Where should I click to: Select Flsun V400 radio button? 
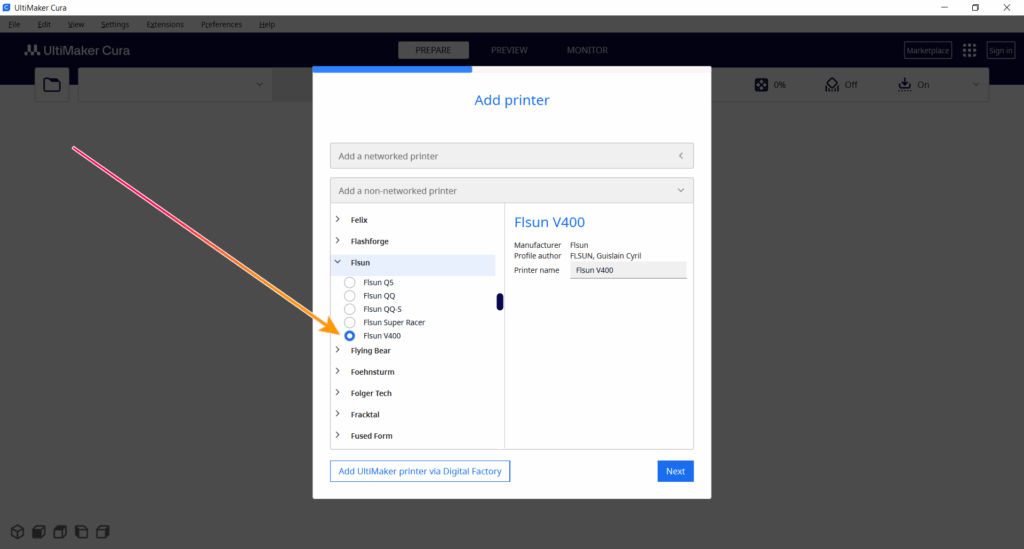click(350, 336)
